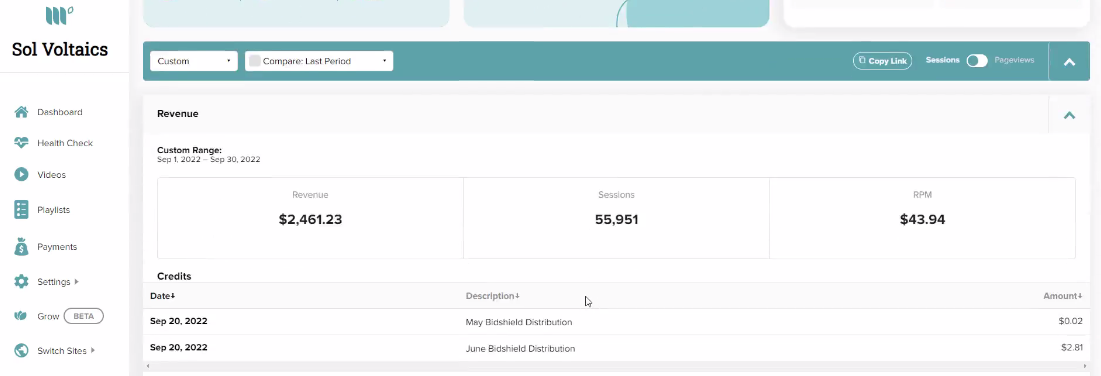Click the Grow lotus icon
The height and width of the screenshot is (376, 1101).
click(21, 316)
